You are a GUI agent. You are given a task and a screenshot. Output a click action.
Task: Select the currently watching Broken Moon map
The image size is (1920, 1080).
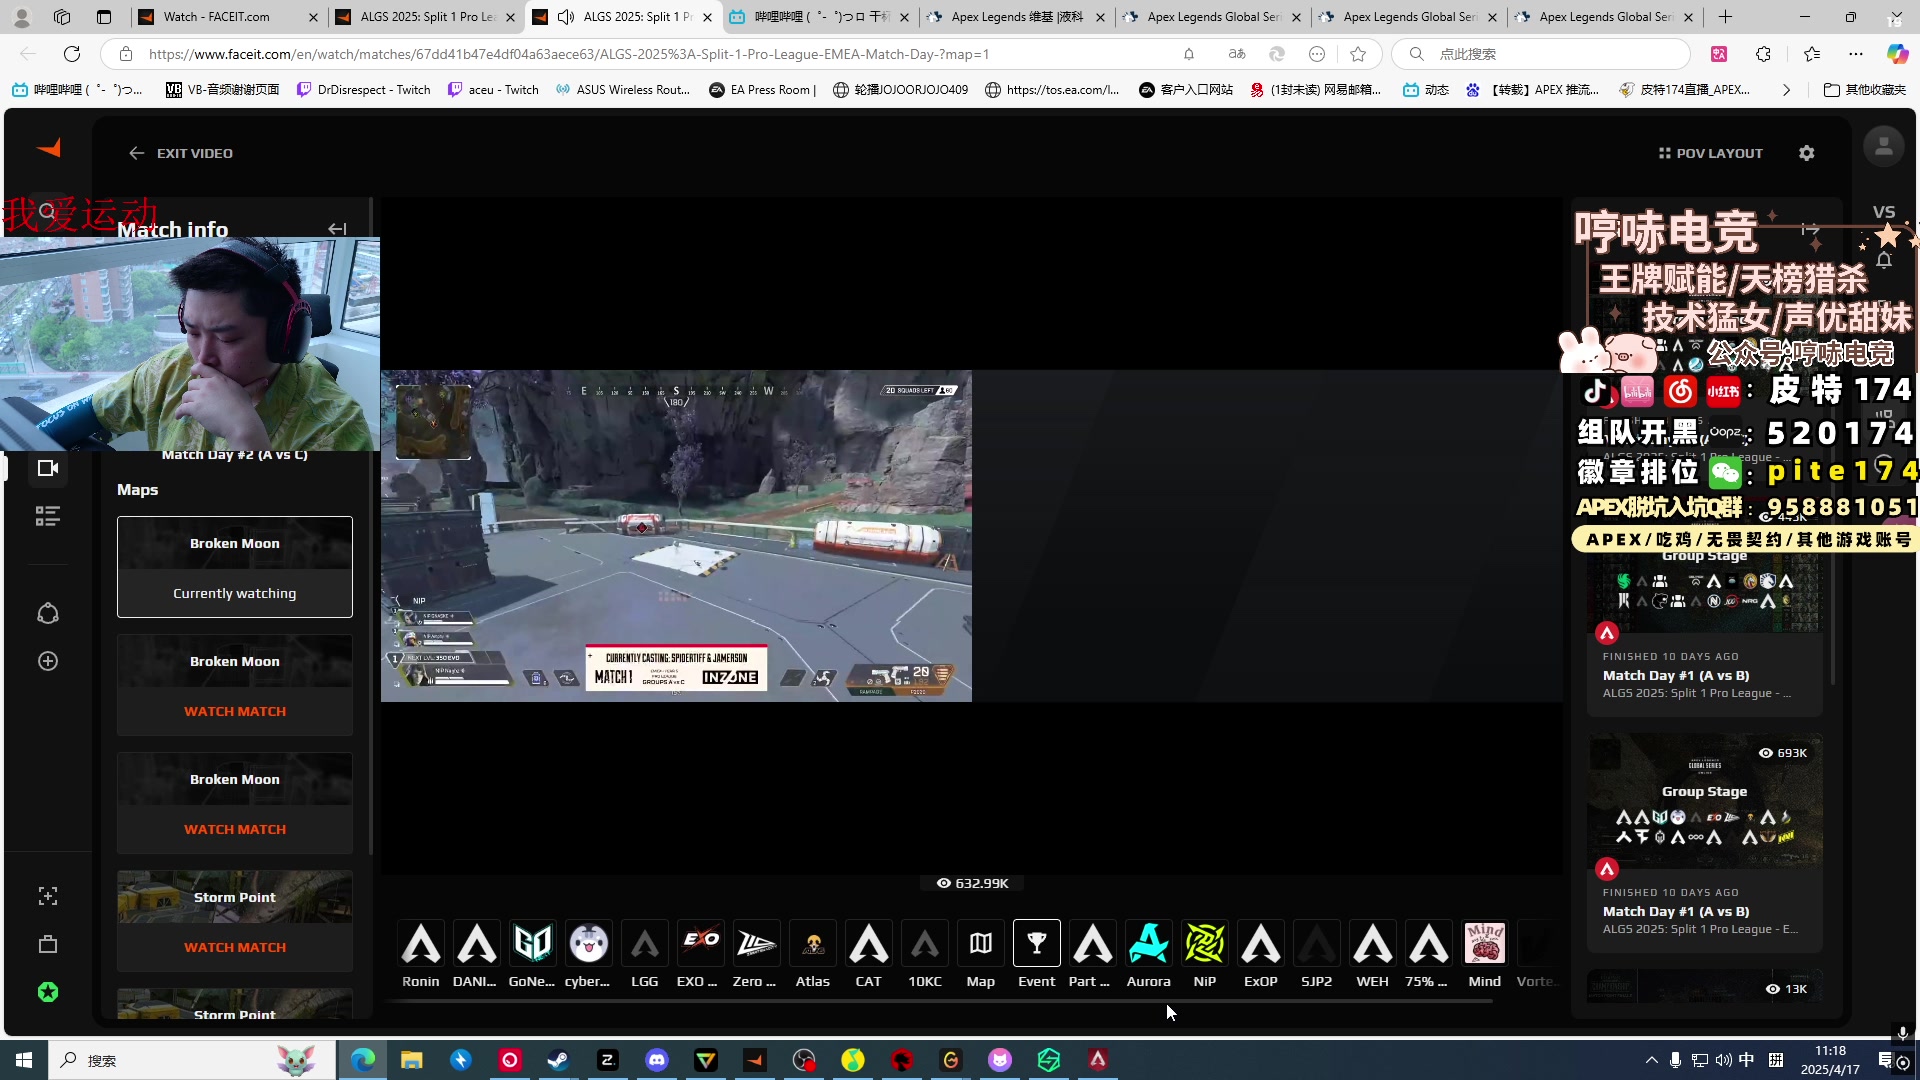[235, 567]
